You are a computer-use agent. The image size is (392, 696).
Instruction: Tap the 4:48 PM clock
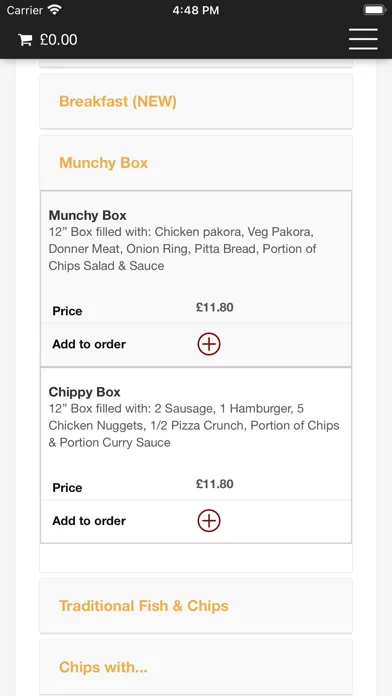pyautogui.click(x=196, y=10)
